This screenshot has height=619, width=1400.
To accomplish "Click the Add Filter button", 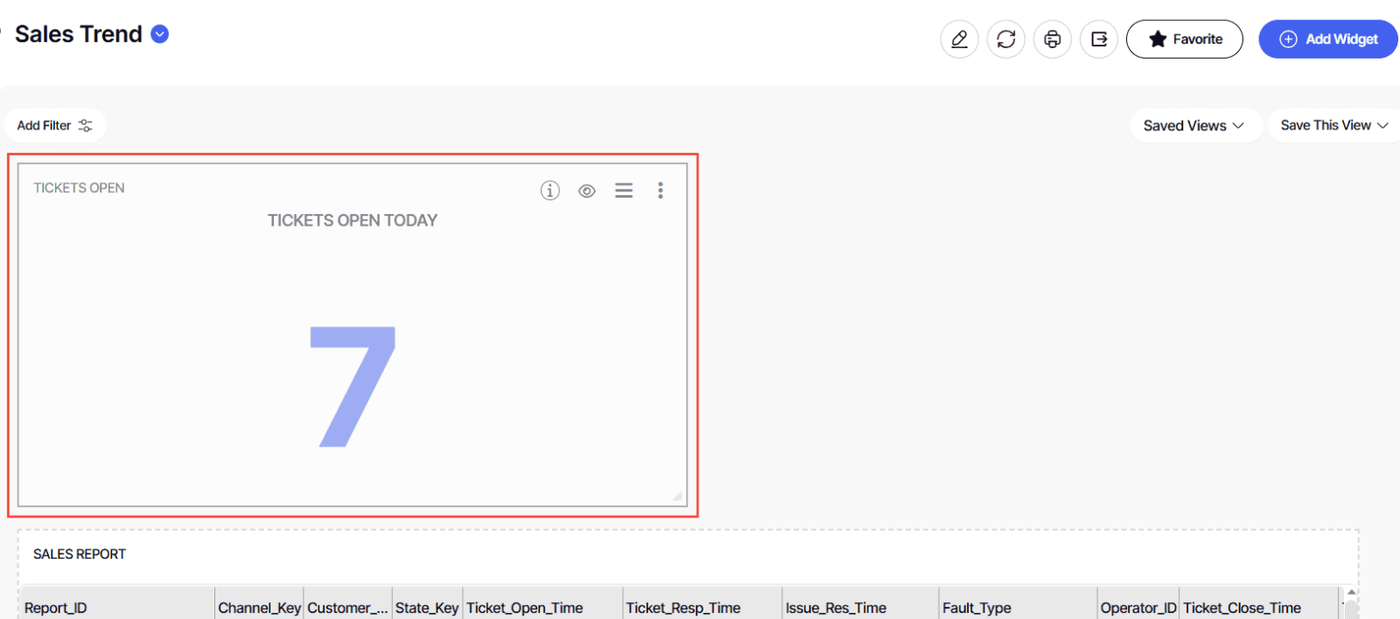I will [55, 126].
